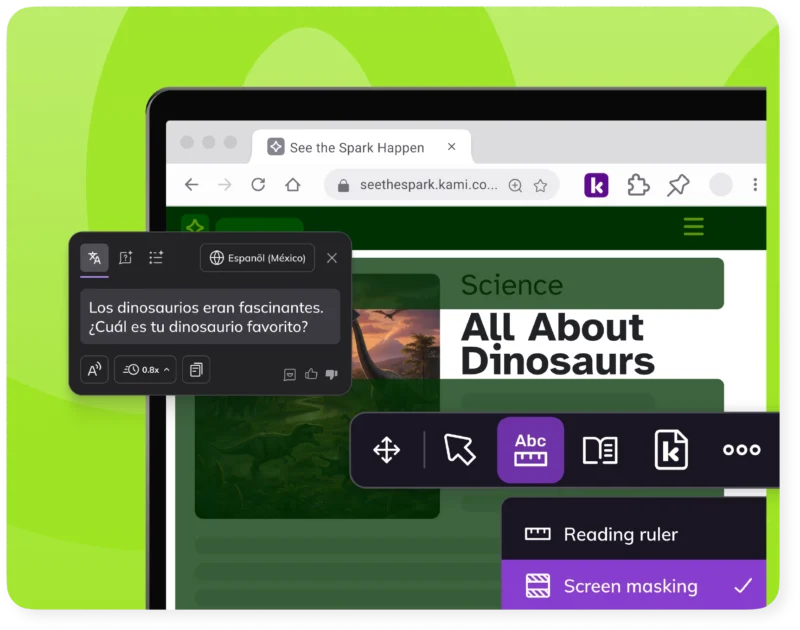Click the feedback comment icon in popup
This screenshot has width=800, height=630.
[290, 375]
